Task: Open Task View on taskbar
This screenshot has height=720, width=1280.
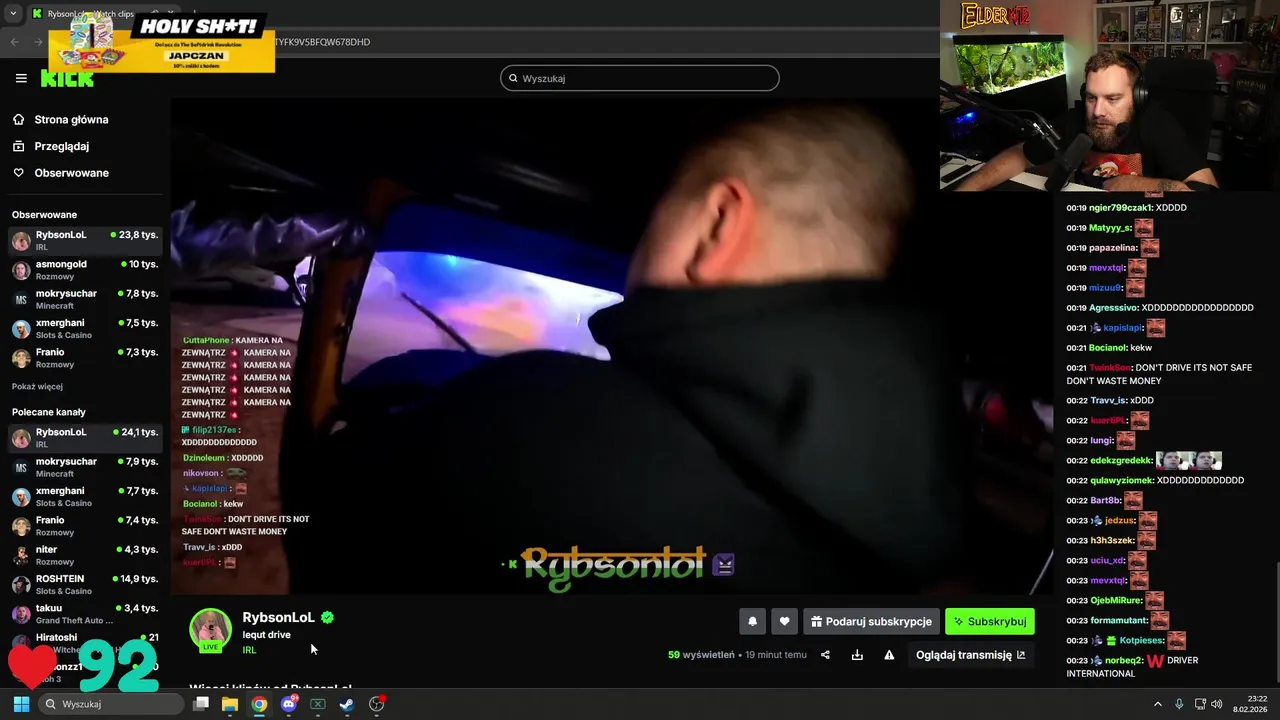Action: point(201,704)
